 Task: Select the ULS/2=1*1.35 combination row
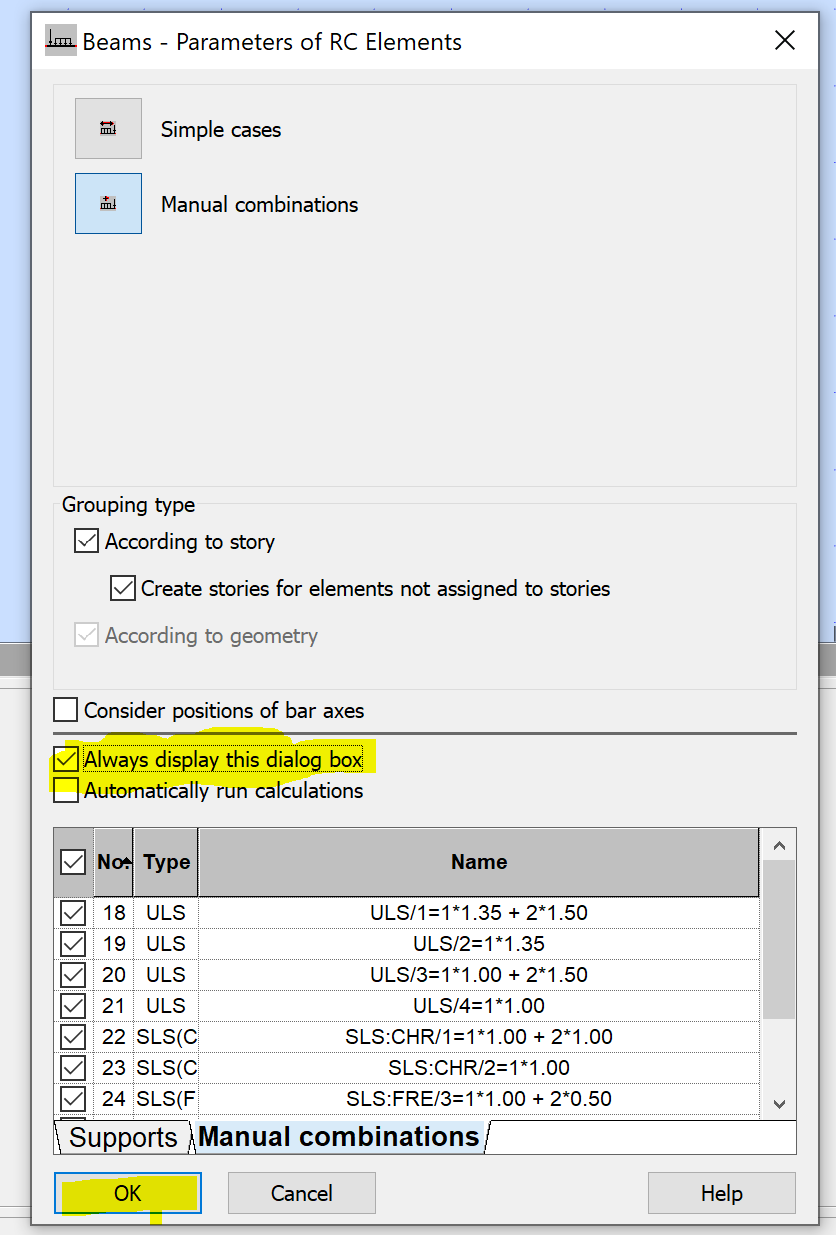478,943
